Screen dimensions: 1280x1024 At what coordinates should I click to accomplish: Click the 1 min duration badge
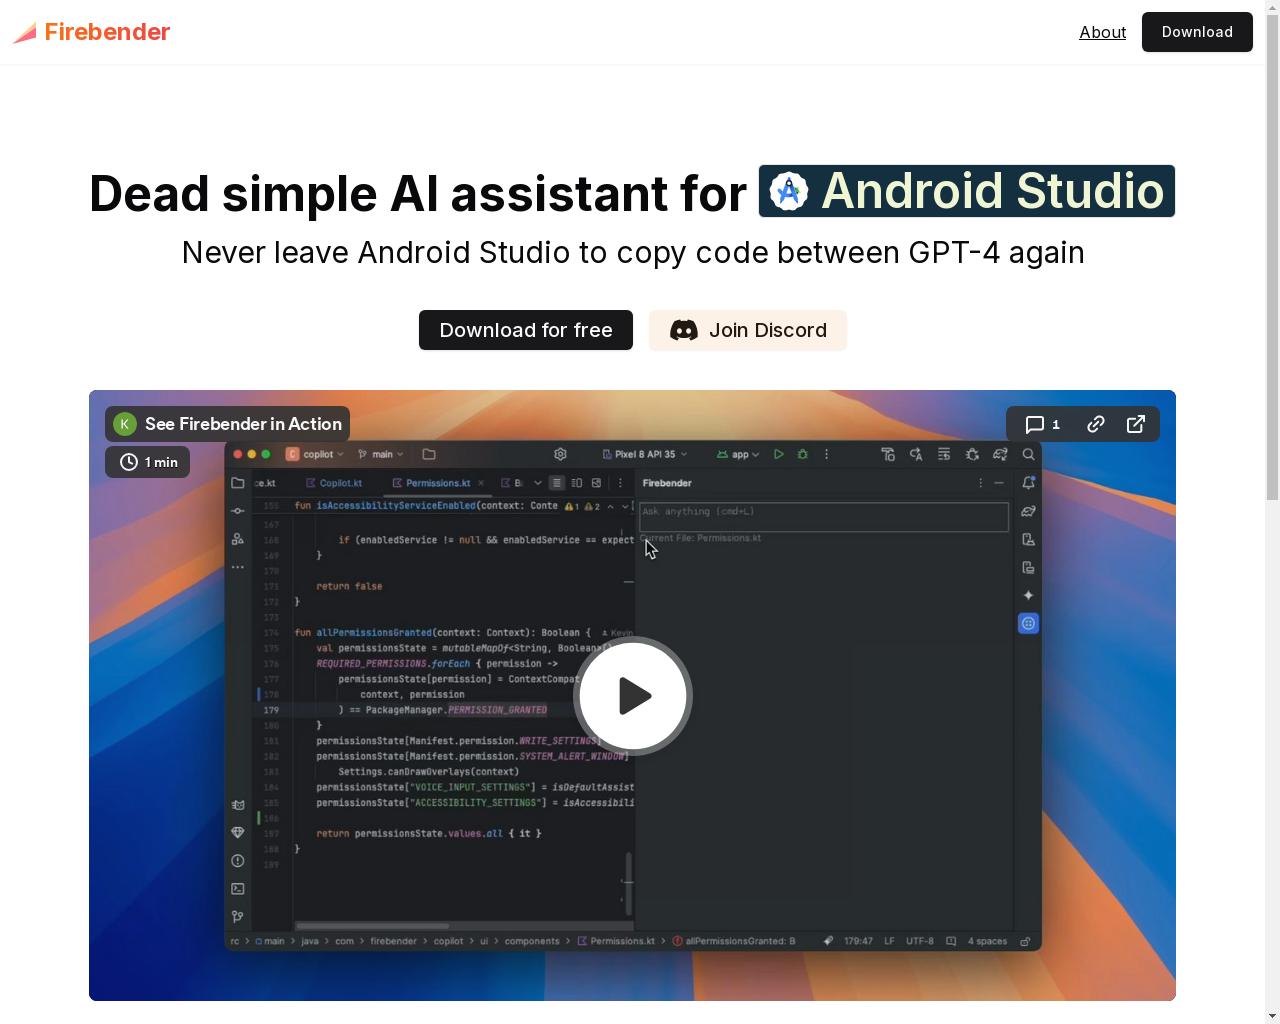[x=148, y=462]
